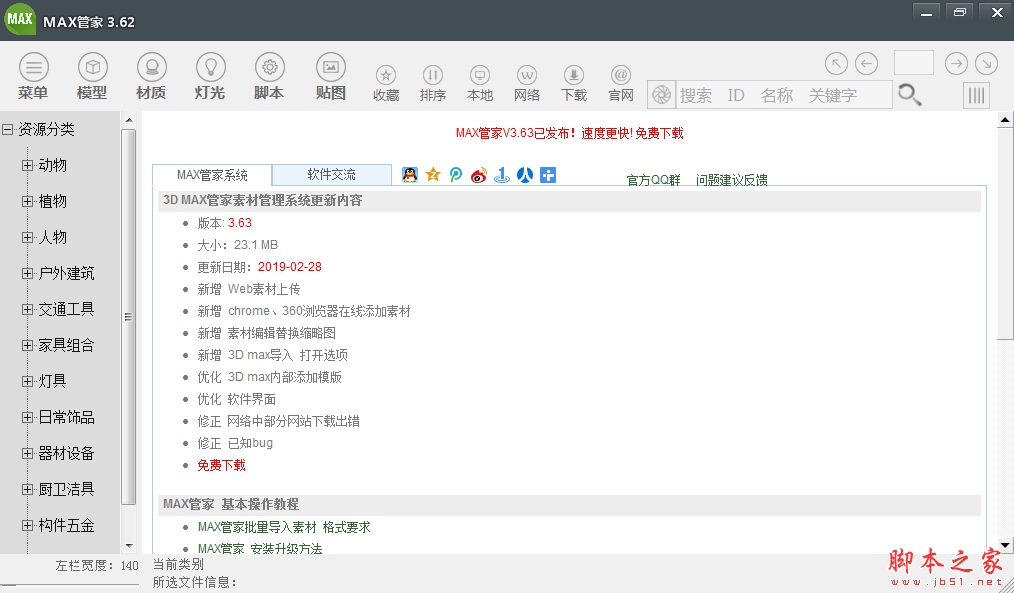1014x593 pixels.
Task: Open the 官方QQ群 link
Action: tap(653, 180)
